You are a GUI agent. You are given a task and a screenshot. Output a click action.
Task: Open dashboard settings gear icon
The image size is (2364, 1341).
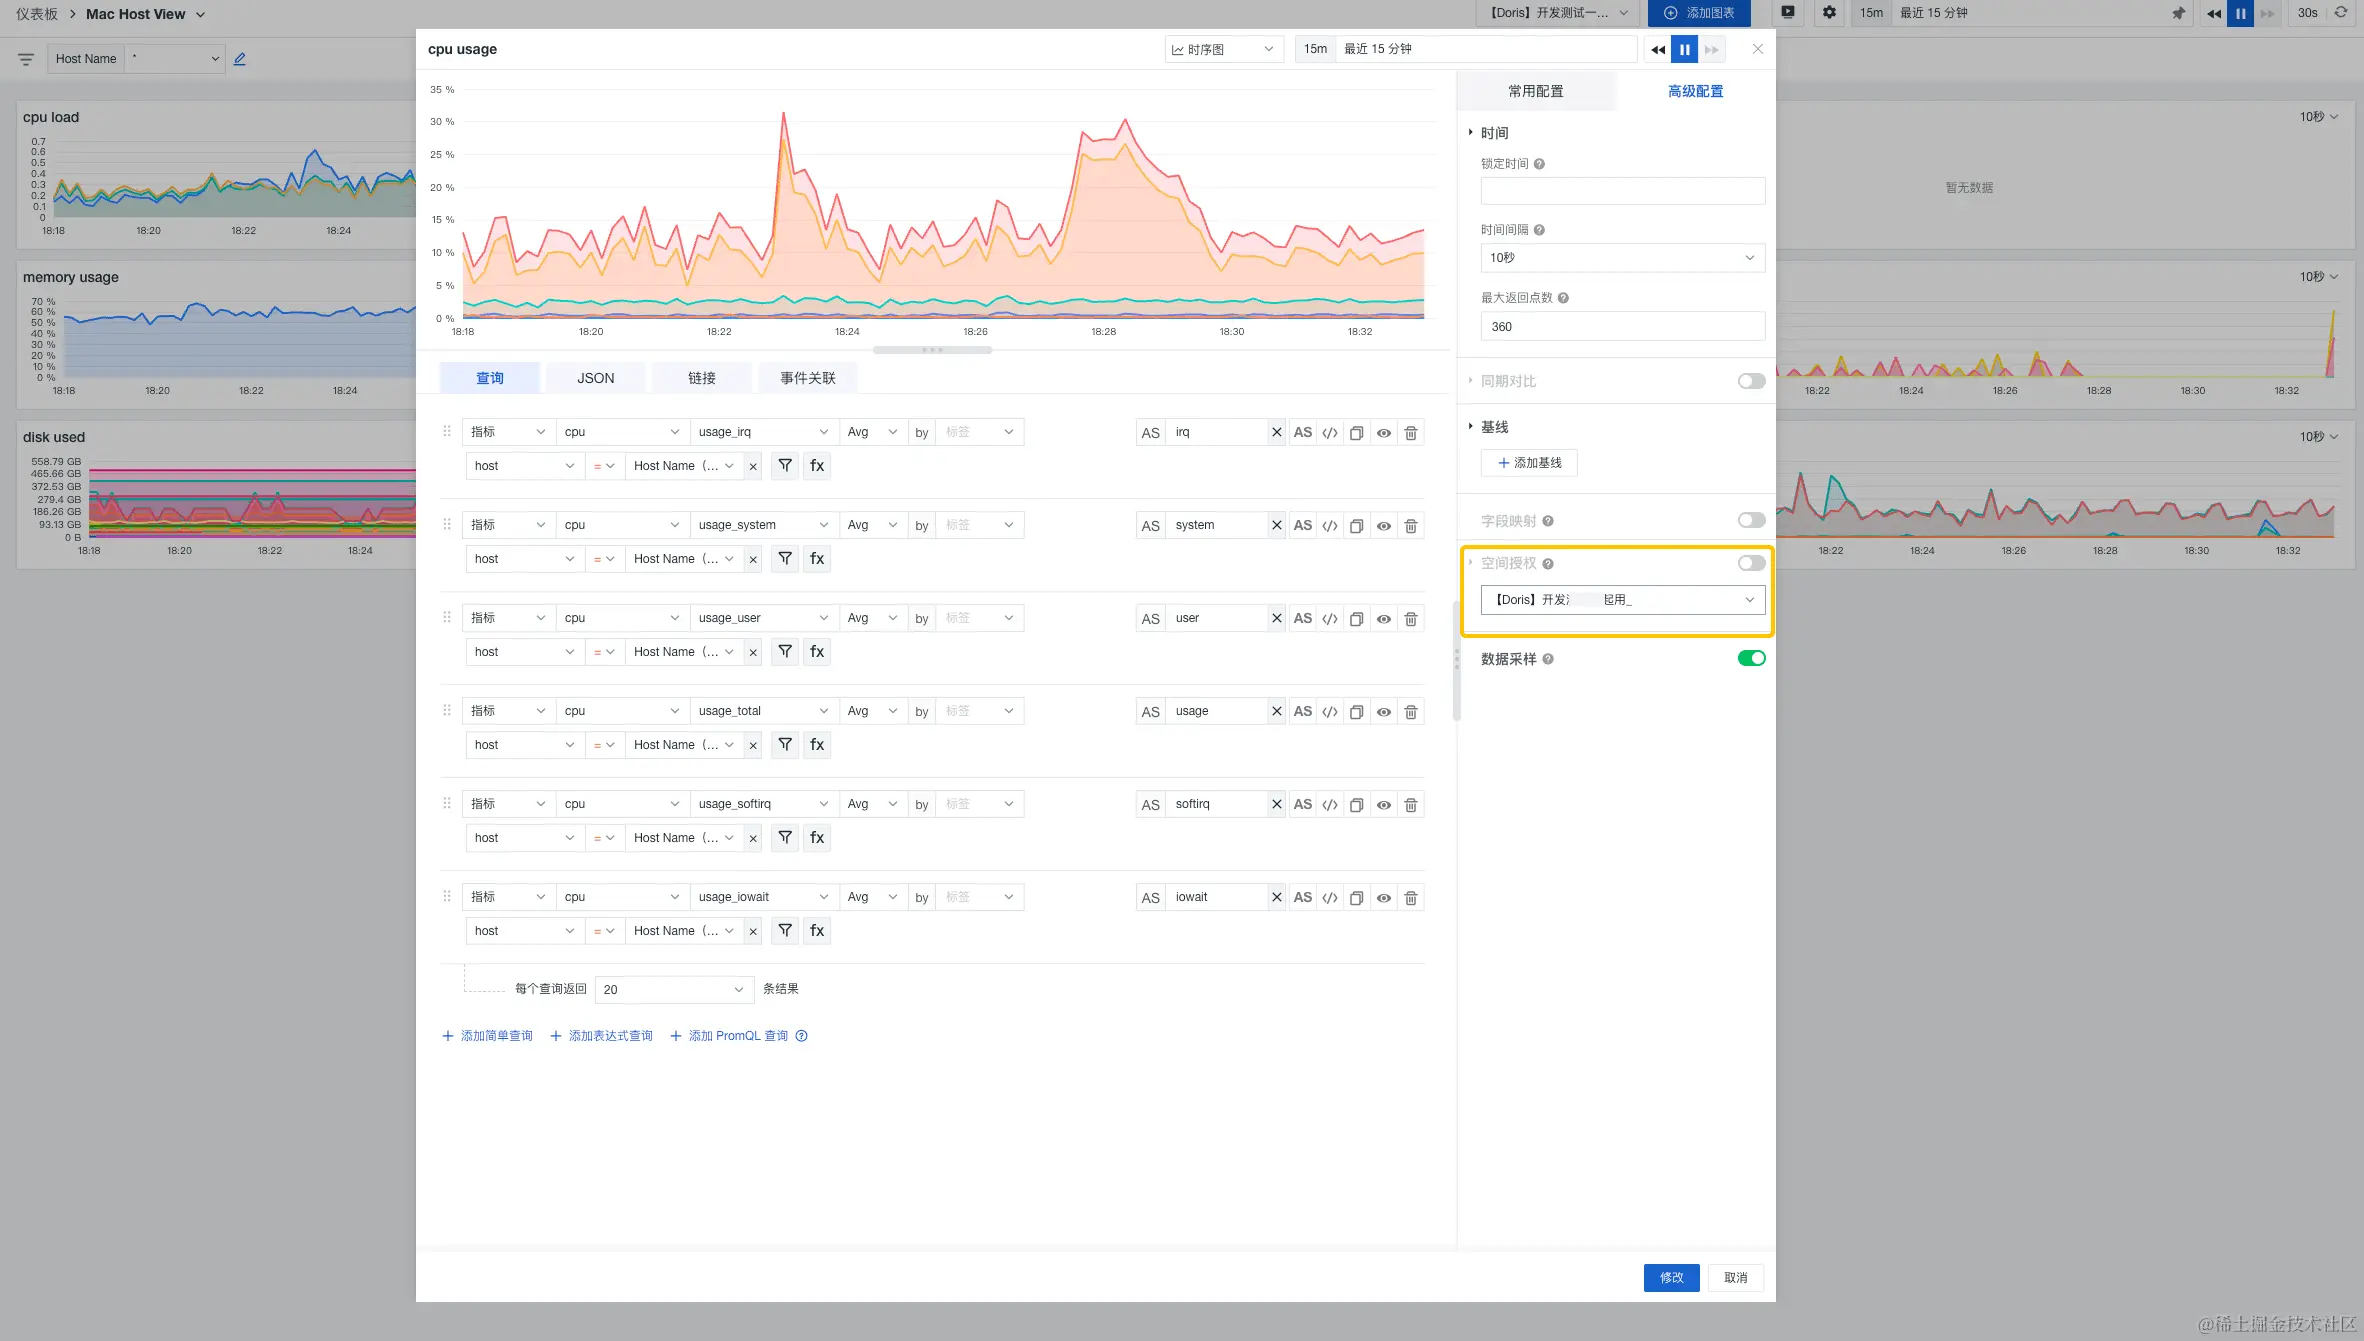pos(1829,13)
